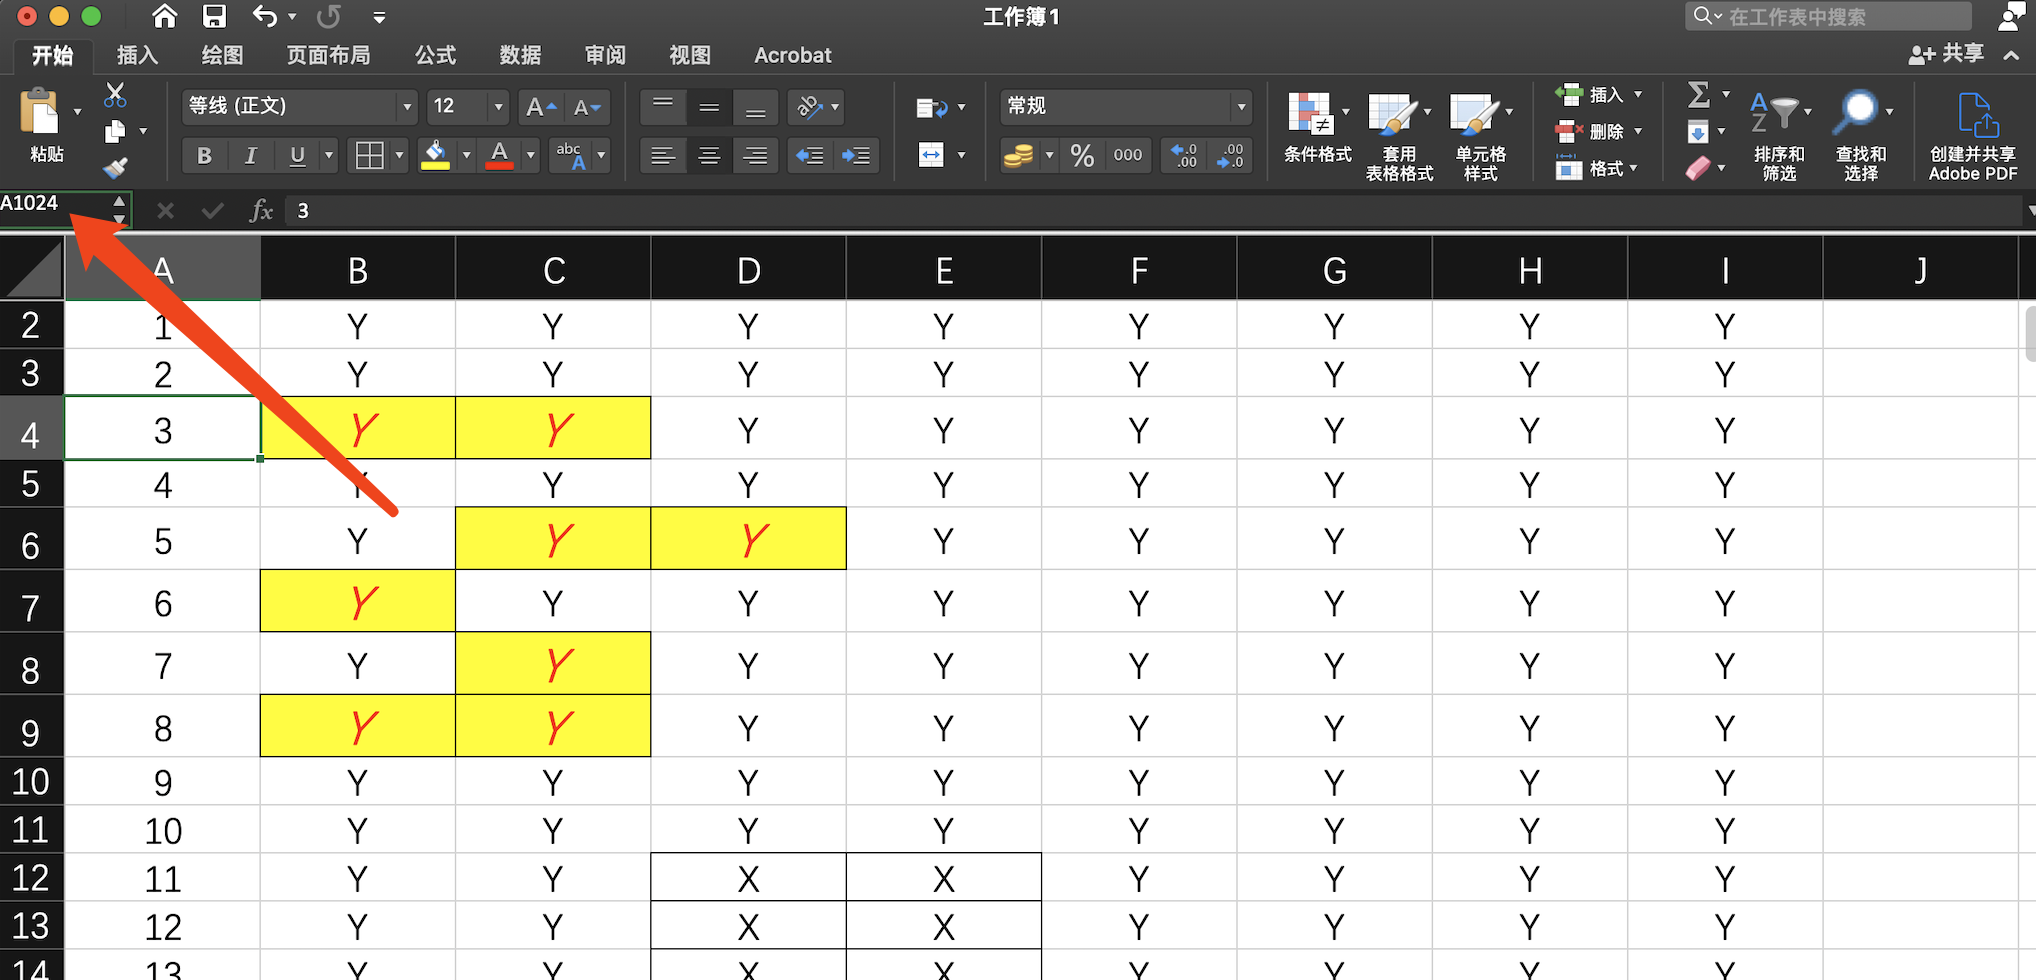Screen dimensions: 2036x980
Task: Click the AutoSum Σ icon
Action: [1698, 94]
